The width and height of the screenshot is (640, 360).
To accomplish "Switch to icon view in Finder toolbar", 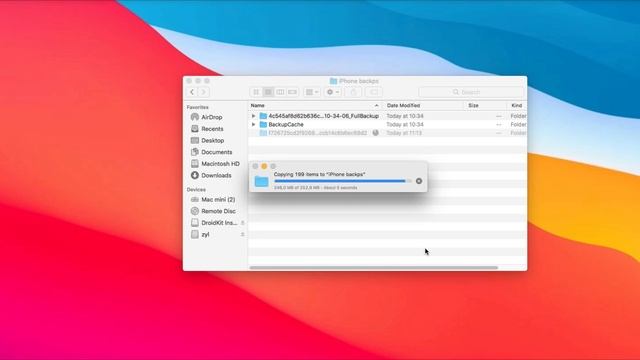I will pos(256,92).
